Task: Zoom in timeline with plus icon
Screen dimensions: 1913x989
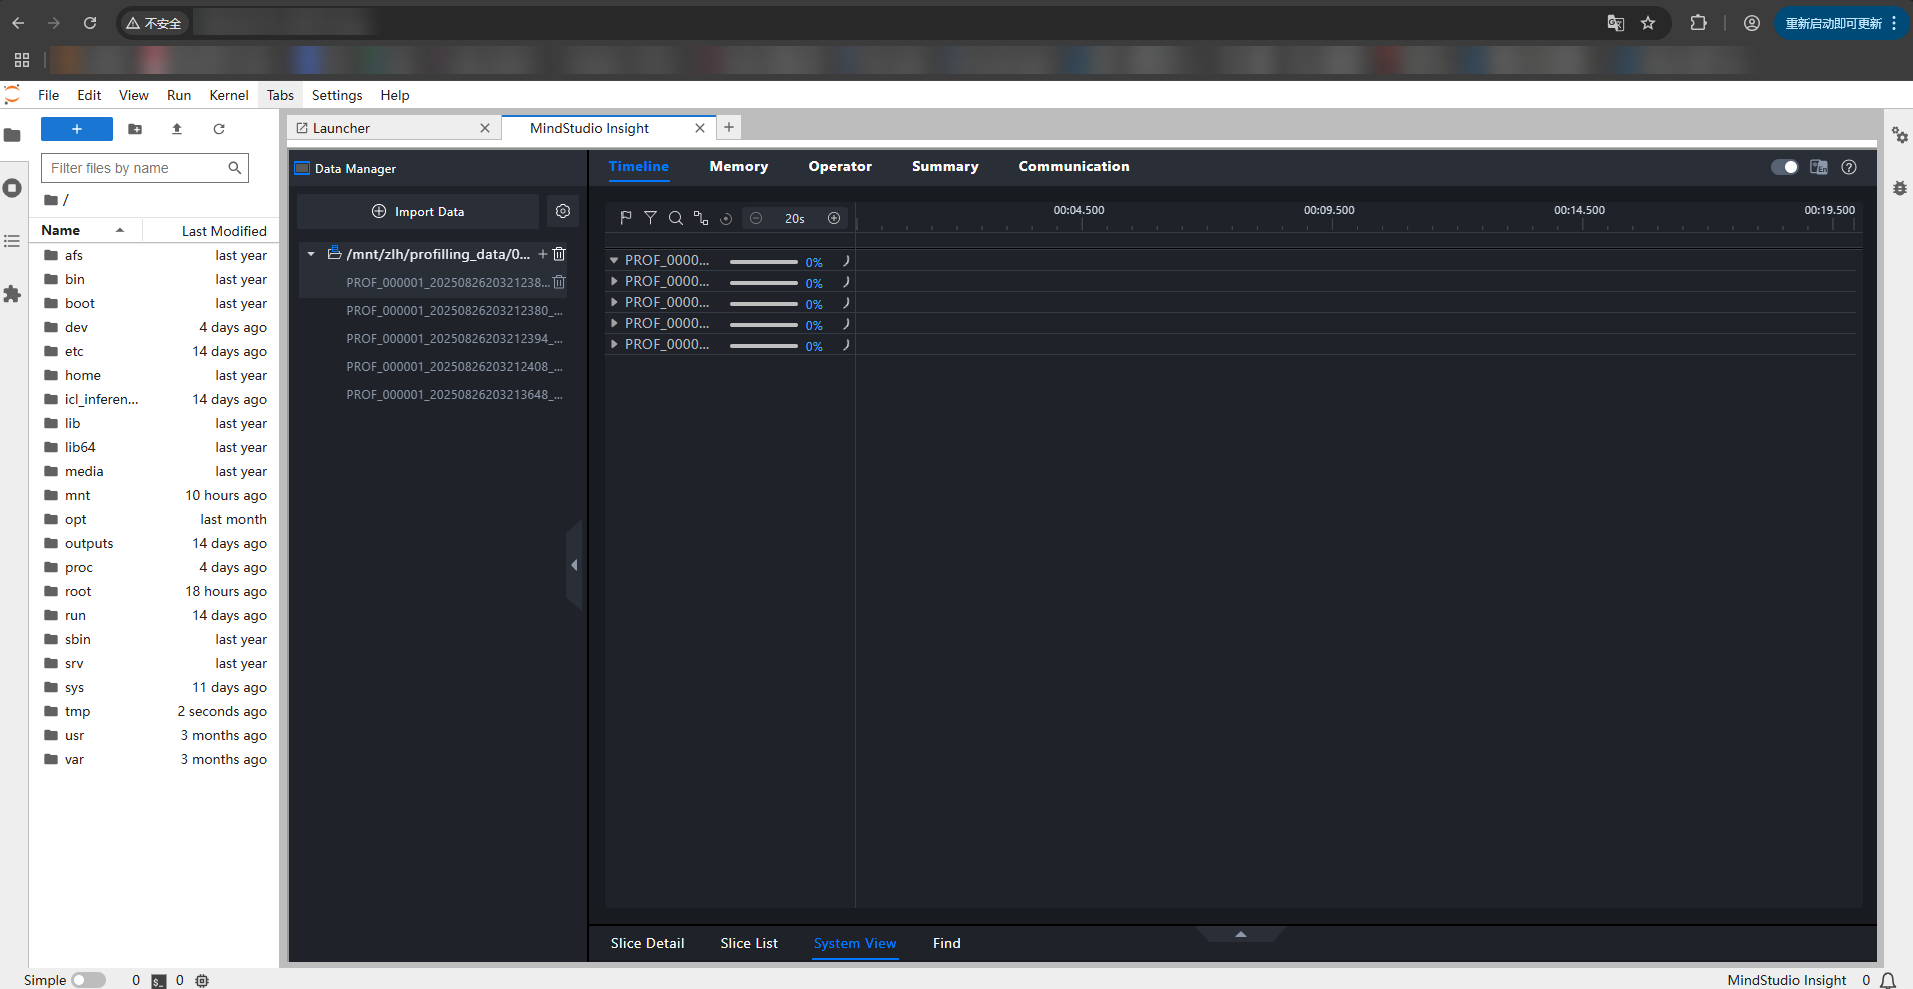Action: coord(834,218)
